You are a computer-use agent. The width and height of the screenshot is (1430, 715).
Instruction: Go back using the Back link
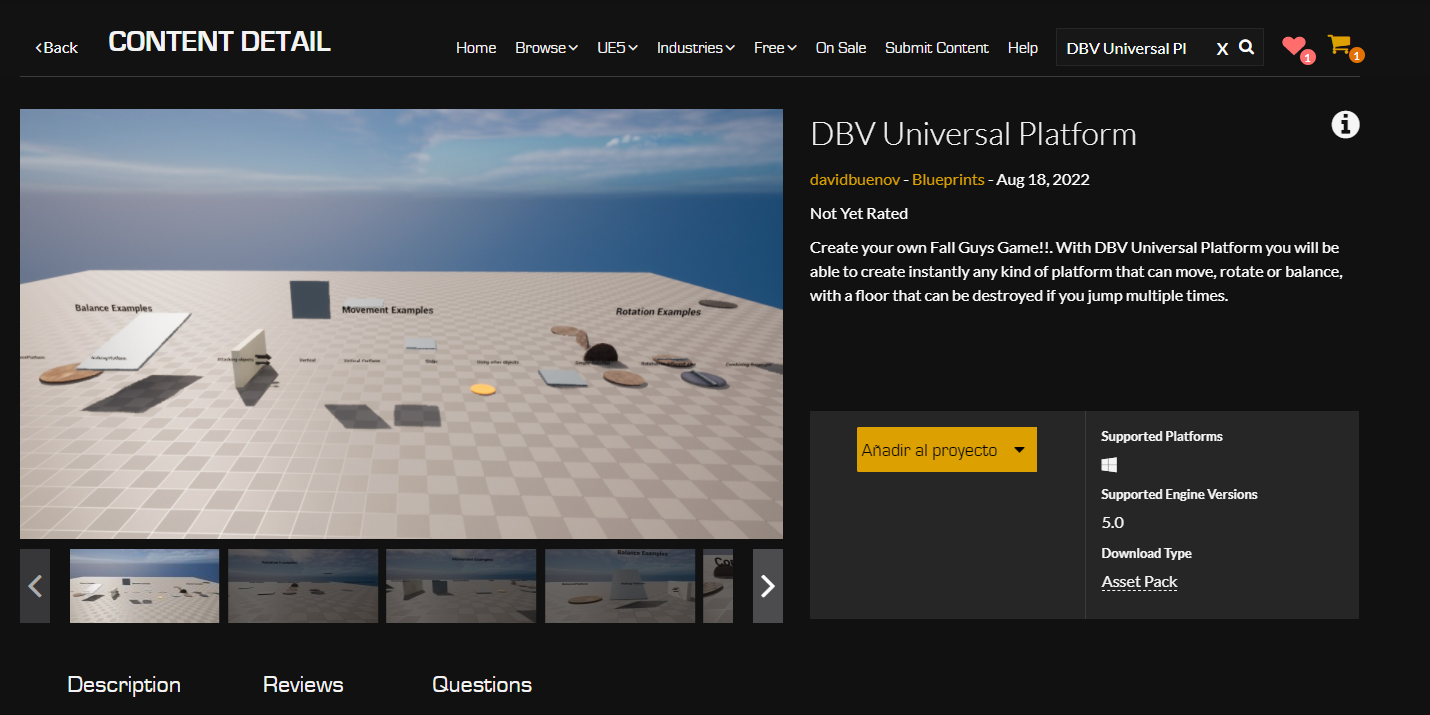click(x=57, y=48)
